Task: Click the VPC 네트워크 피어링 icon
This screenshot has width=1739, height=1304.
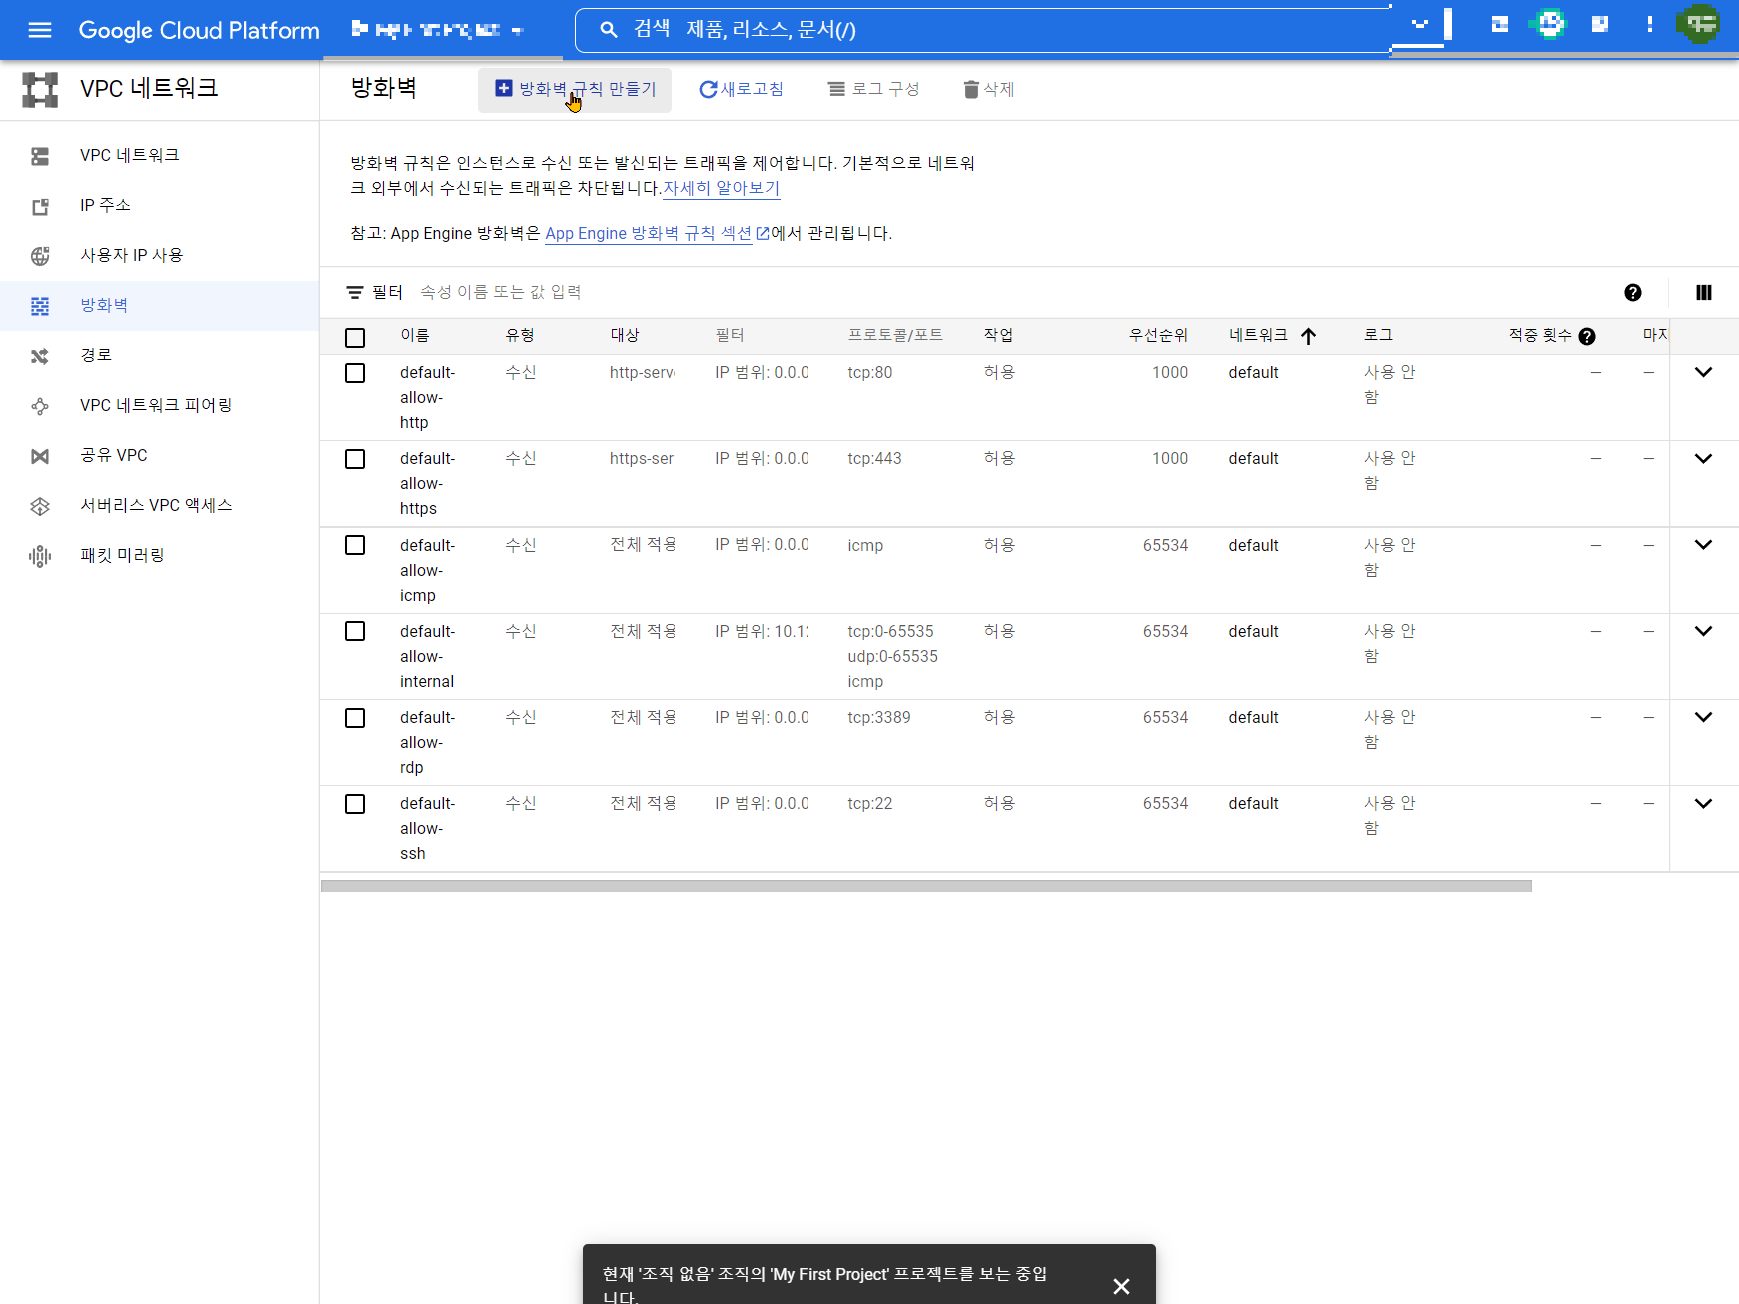Action: 40,406
